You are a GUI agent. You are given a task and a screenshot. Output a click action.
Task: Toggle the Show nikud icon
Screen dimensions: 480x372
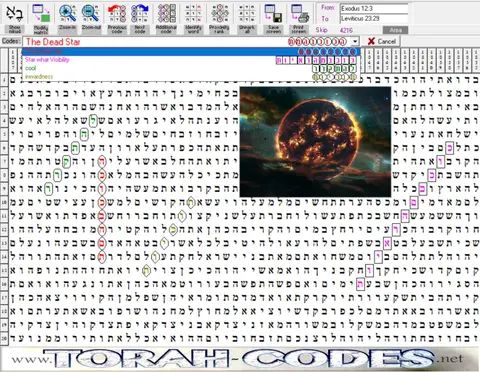pyautogui.click(x=15, y=13)
